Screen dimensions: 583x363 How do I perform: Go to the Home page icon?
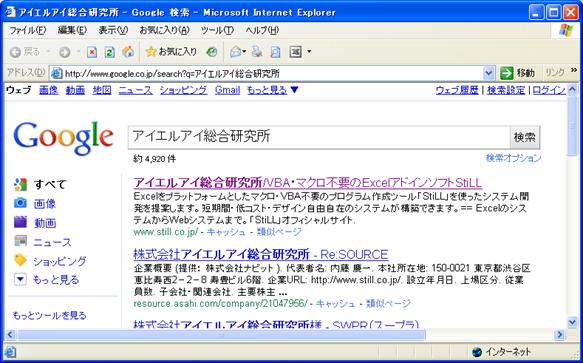(x=128, y=52)
